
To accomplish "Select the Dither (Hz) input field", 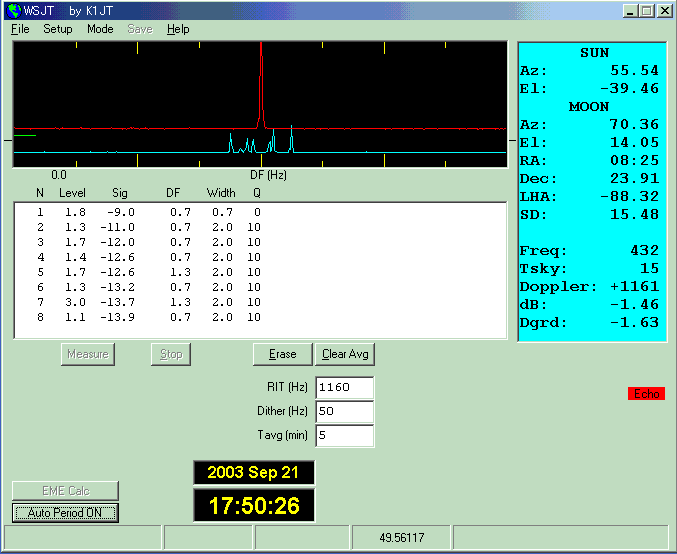I will pos(344,411).
